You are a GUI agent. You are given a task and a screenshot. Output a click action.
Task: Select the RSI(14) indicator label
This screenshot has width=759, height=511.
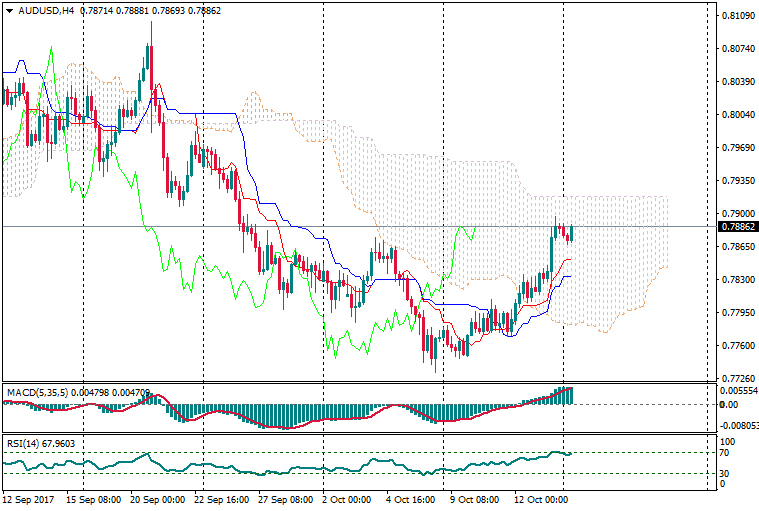pos(29,442)
